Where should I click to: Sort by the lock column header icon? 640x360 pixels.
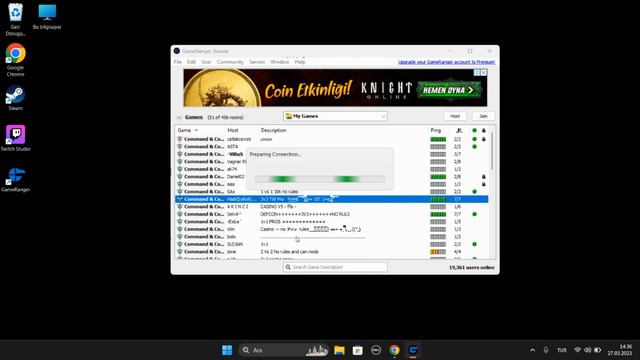484,131
